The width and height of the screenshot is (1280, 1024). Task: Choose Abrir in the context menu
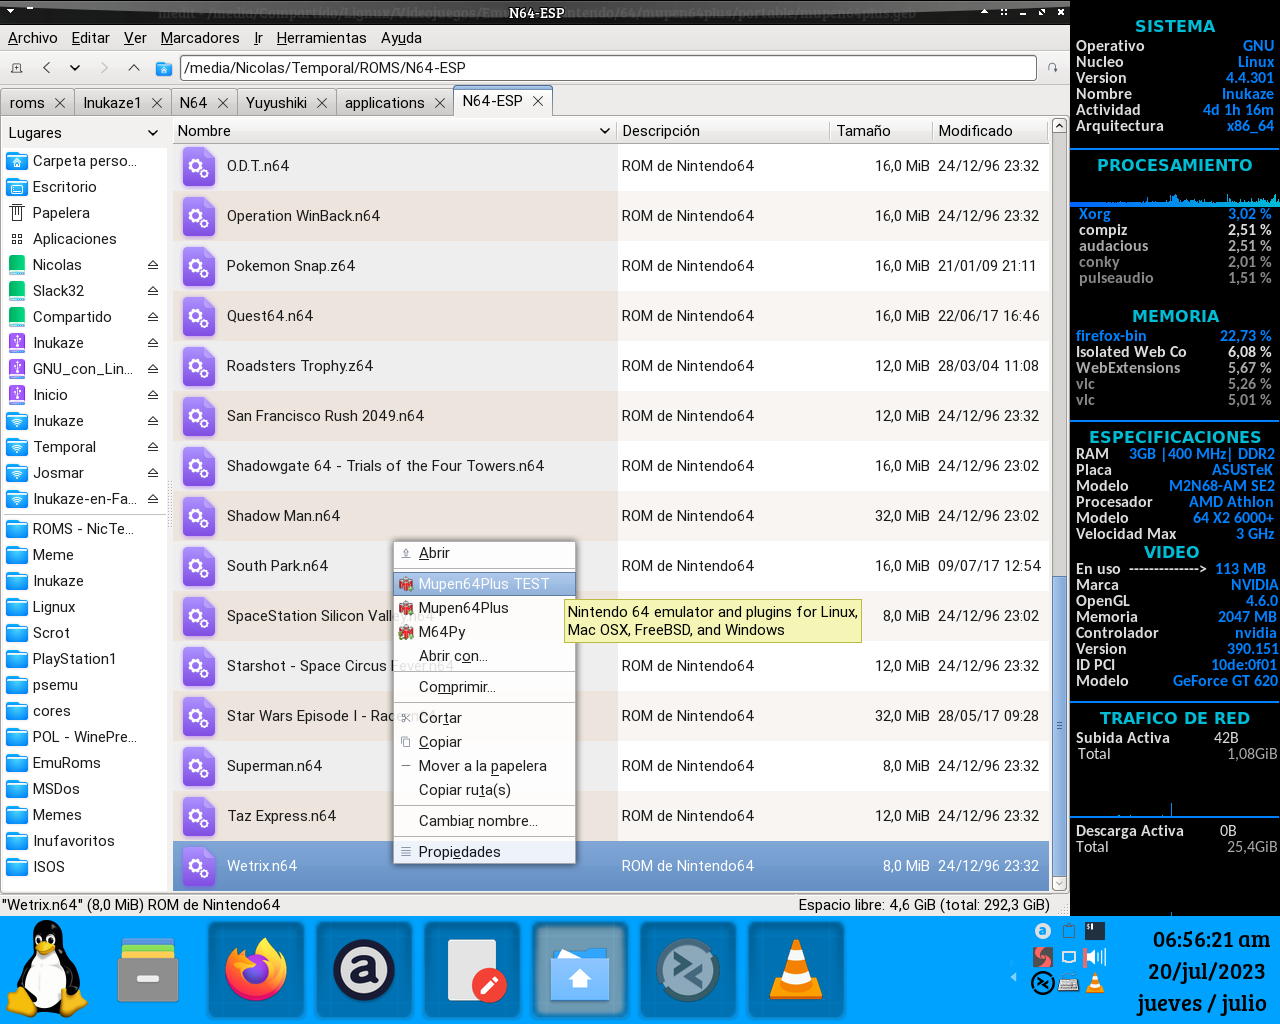click(484, 553)
